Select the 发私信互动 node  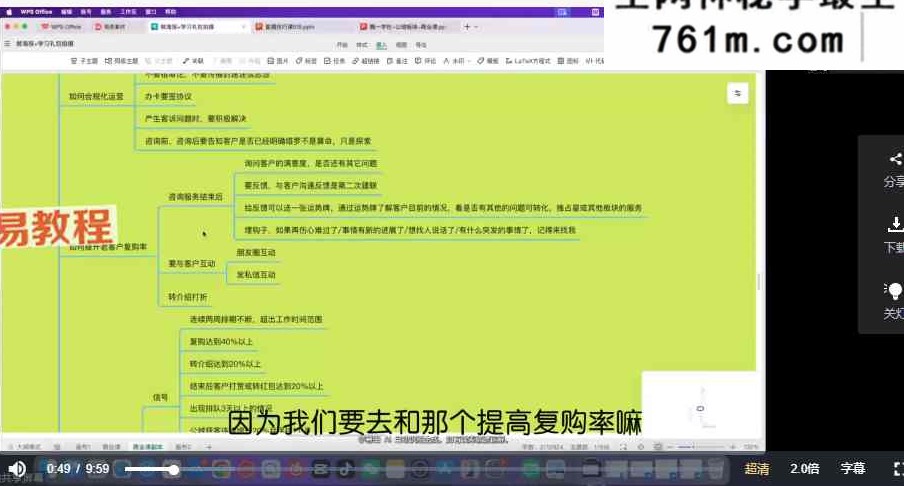[256, 274]
